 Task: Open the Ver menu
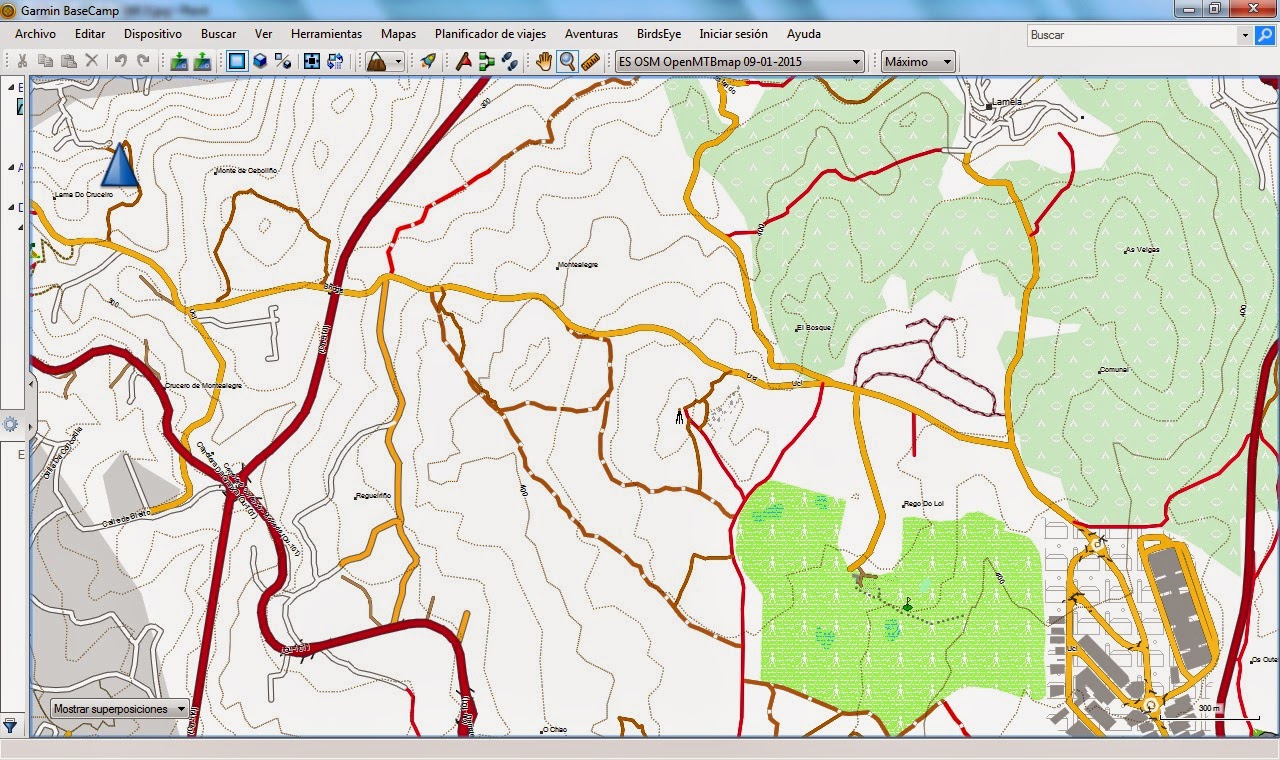[x=263, y=34]
